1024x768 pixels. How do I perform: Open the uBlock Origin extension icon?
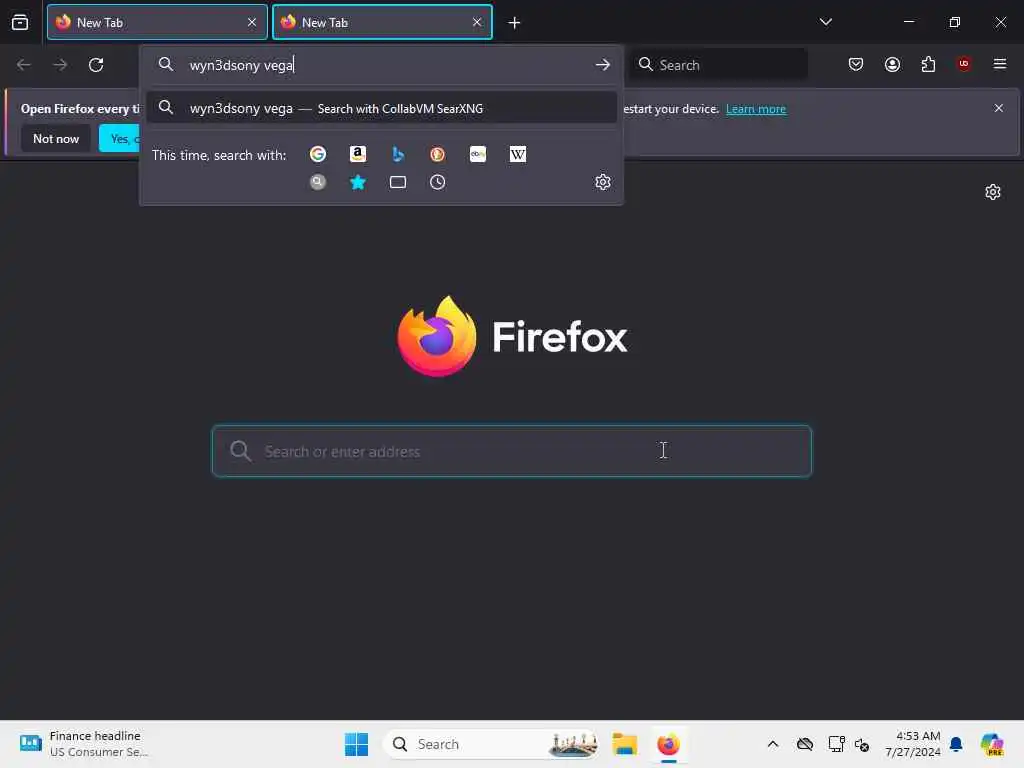click(x=964, y=63)
